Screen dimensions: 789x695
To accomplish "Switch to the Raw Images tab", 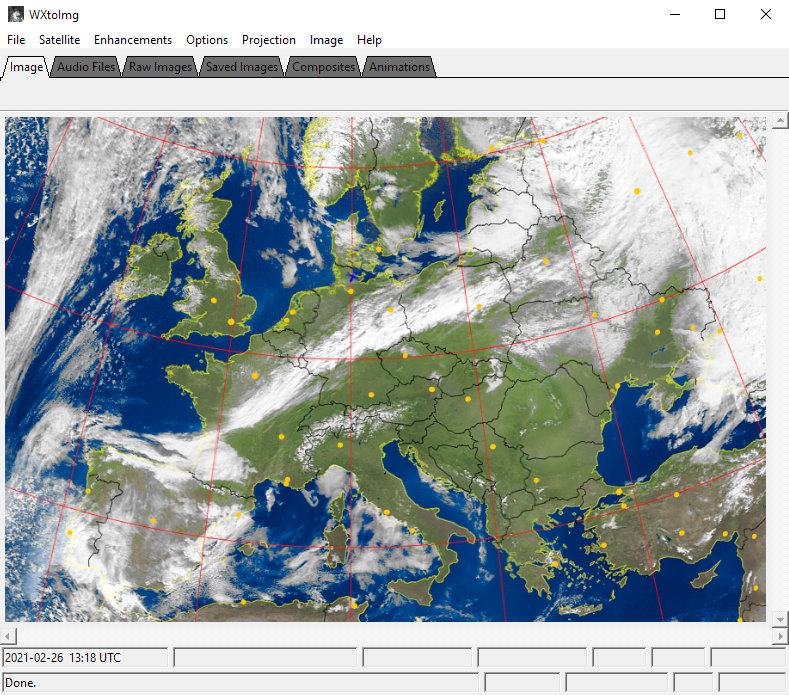I will coord(160,67).
